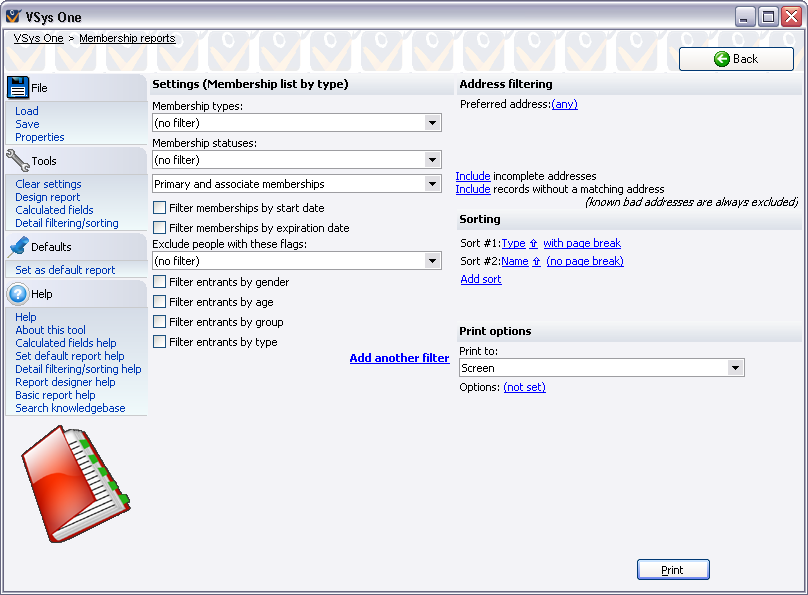This screenshot has height=595, width=808.
Task: Open report Properties
Action: 40,137
